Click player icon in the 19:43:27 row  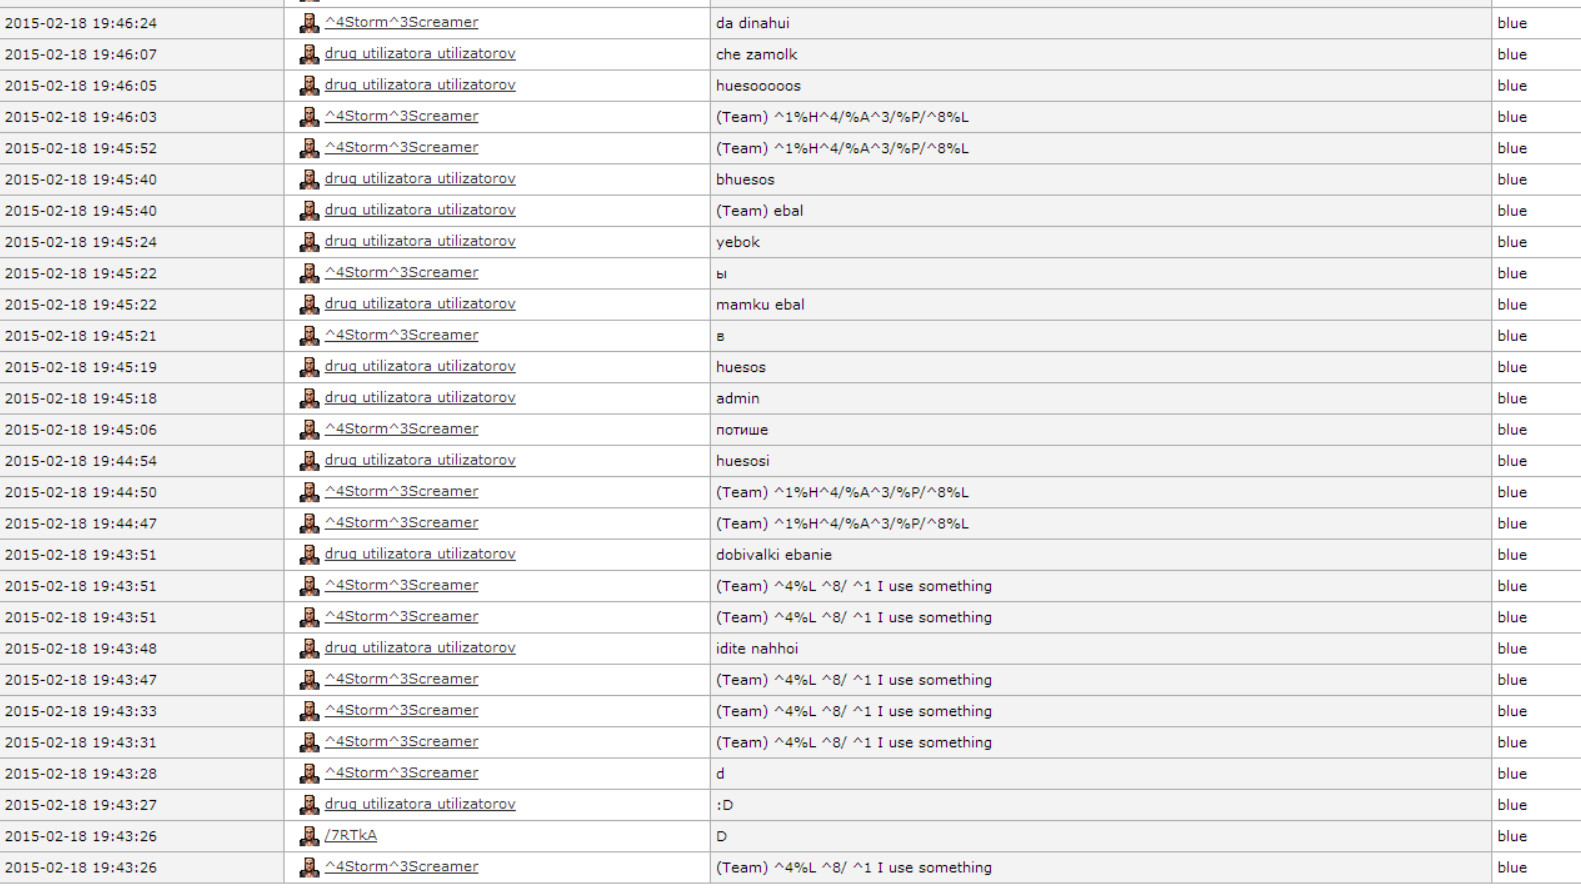[x=309, y=805]
